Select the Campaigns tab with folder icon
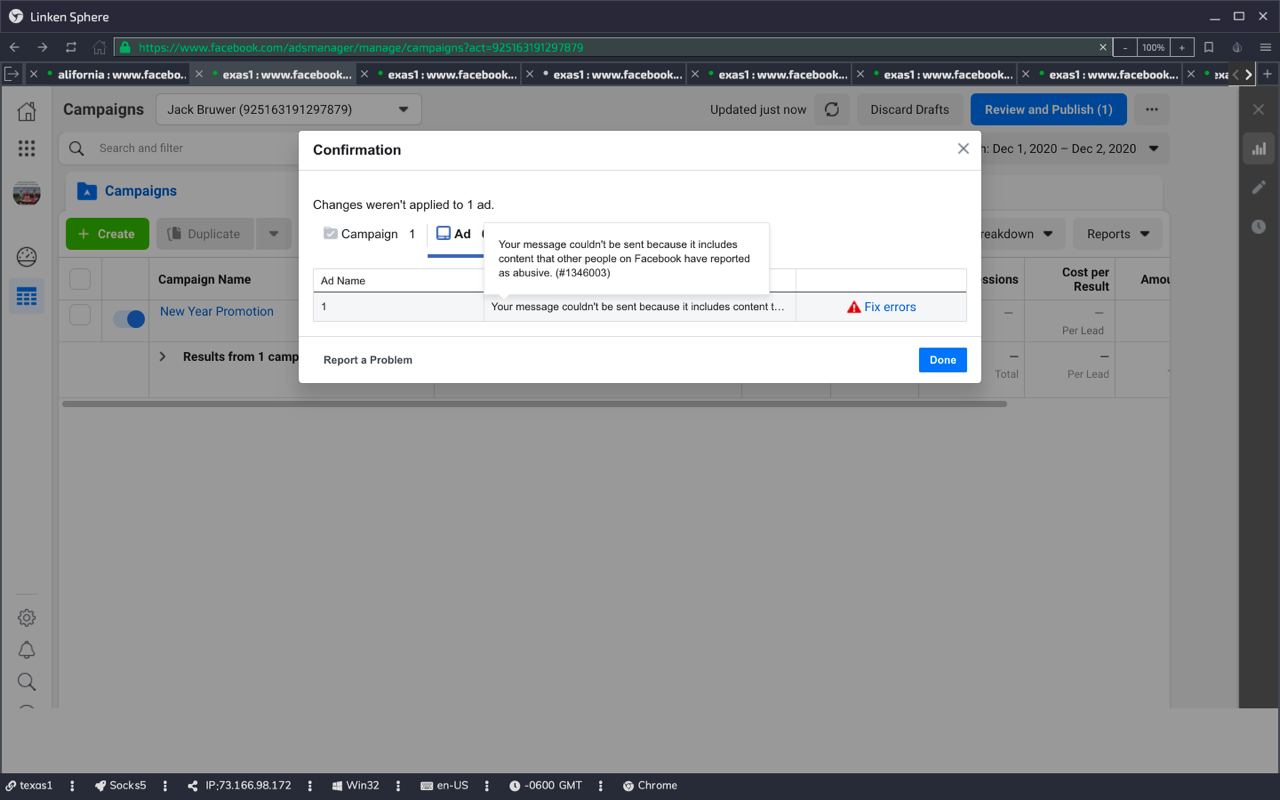The height and width of the screenshot is (800, 1280). [128, 191]
